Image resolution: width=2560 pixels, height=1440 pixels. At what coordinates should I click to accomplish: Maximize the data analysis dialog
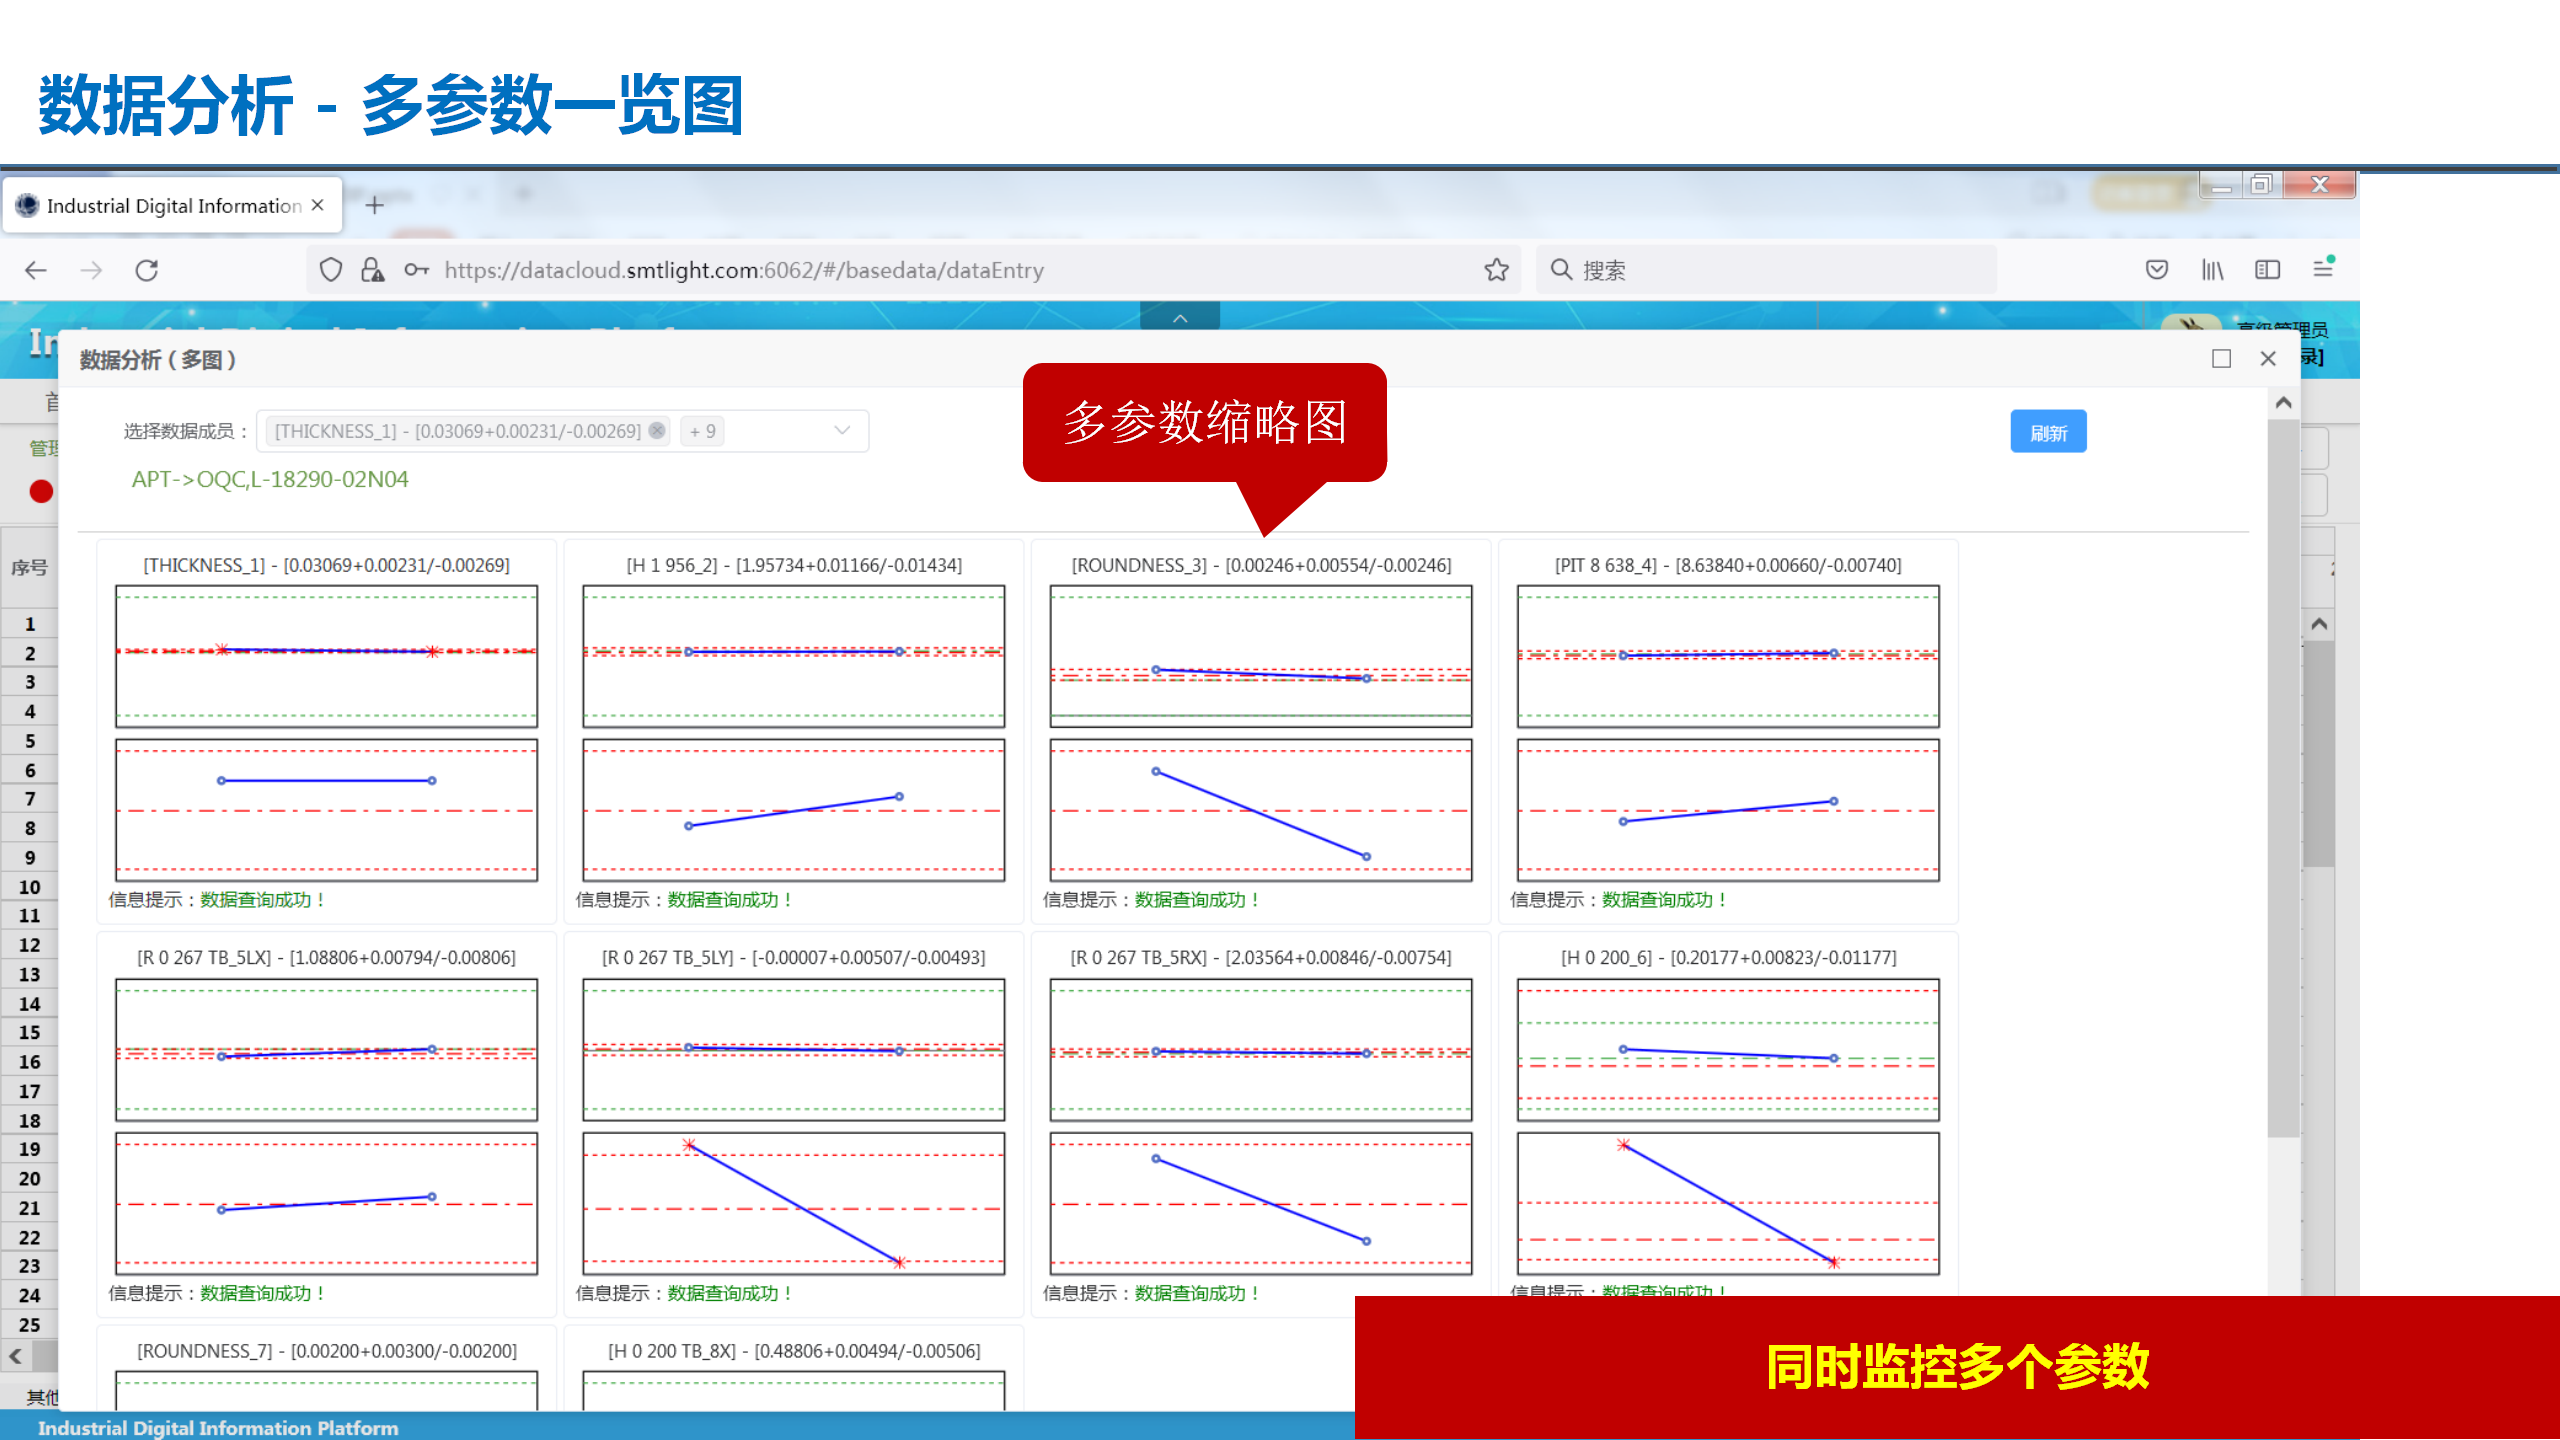coord(2221,359)
